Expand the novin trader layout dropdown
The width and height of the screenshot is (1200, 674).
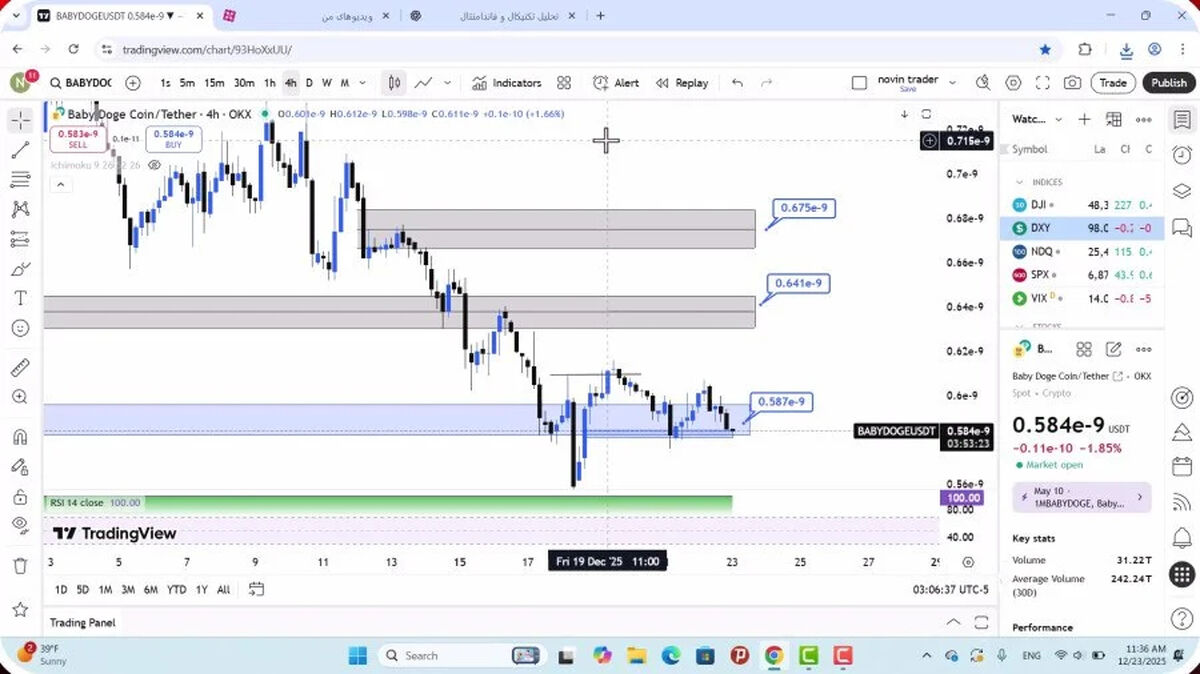tap(952, 83)
